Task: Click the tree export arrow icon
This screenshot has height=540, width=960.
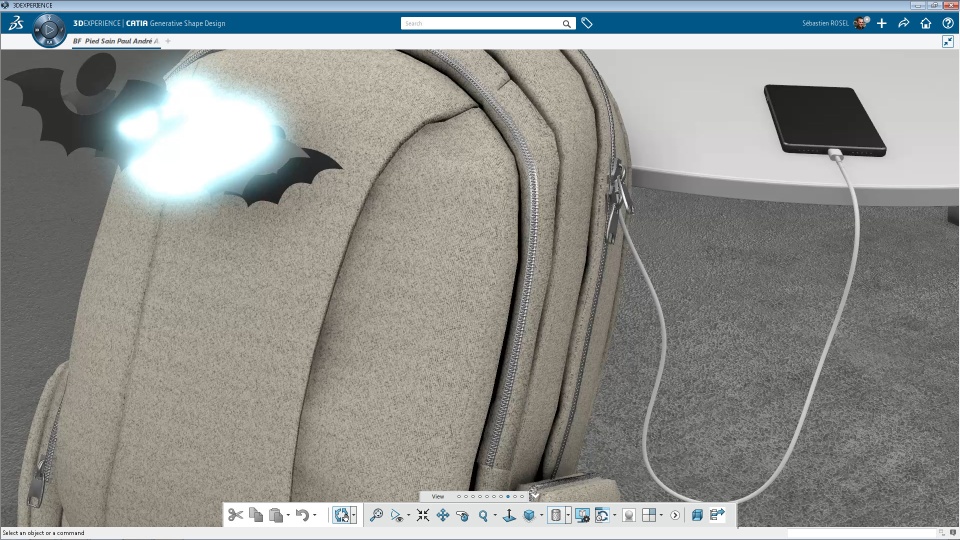Action: click(x=717, y=515)
